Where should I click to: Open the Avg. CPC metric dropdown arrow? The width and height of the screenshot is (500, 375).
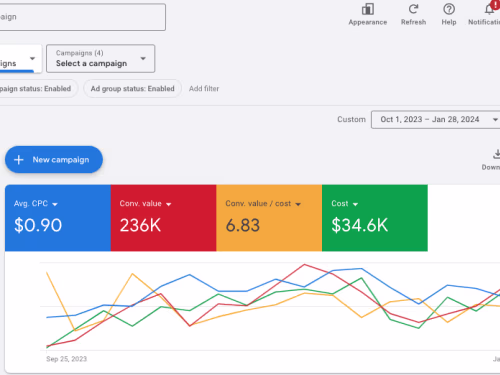(55, 204)
